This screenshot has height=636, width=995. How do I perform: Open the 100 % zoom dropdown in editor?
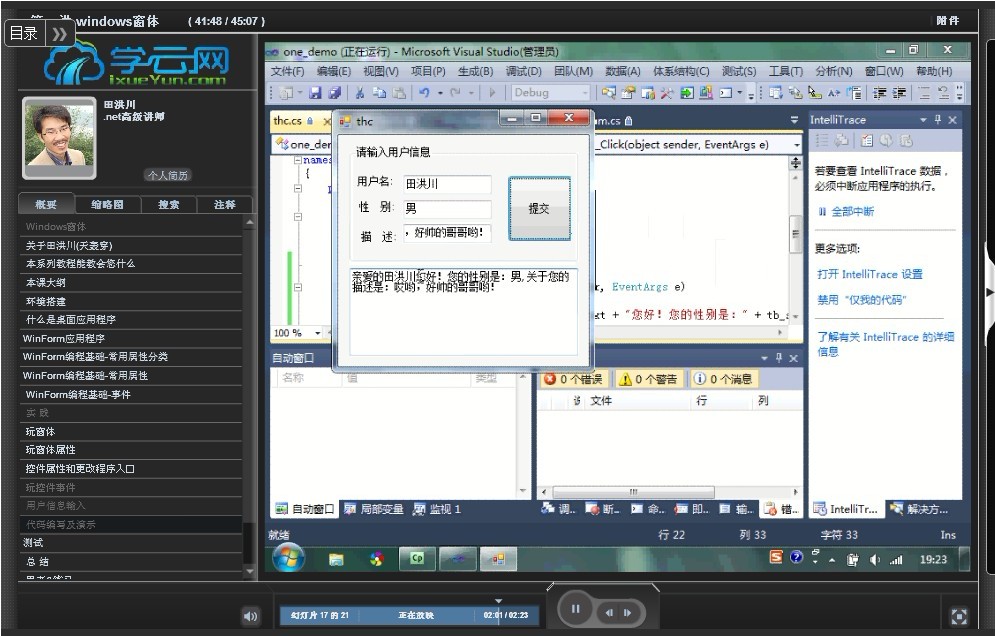coord(318,333)
